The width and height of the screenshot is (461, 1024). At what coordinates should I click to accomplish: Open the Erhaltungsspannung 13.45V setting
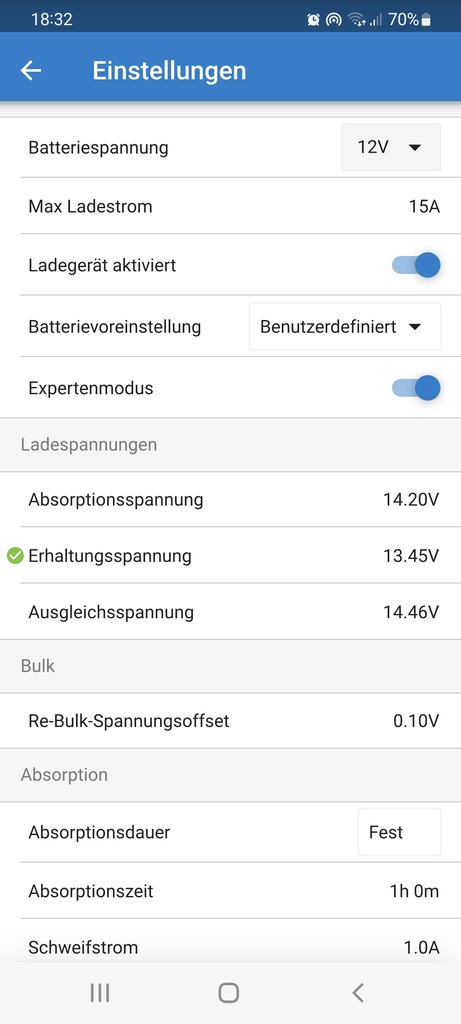click(x=230, y=556)
